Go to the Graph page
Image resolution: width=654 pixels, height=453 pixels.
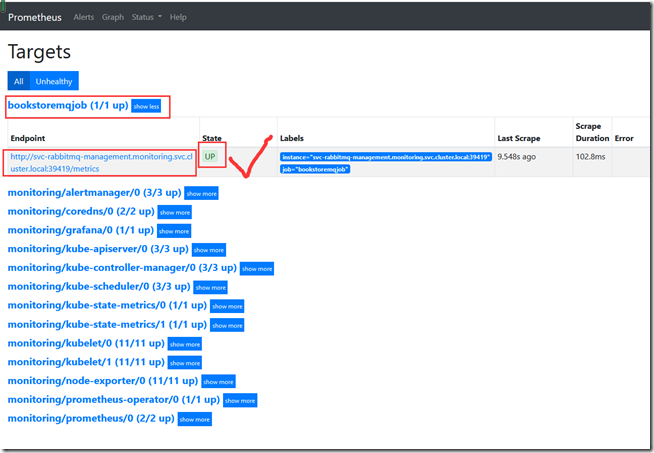click(x=113, y=17)
